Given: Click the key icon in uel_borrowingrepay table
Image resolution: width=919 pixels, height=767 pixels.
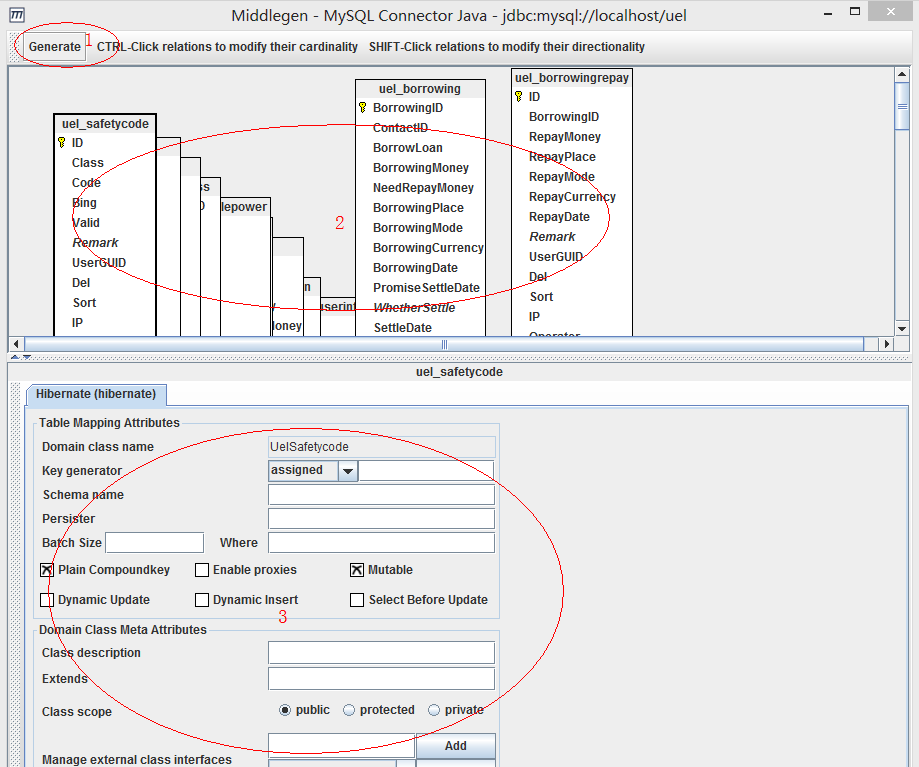Looking at the screenshot, I should (518, 97).
